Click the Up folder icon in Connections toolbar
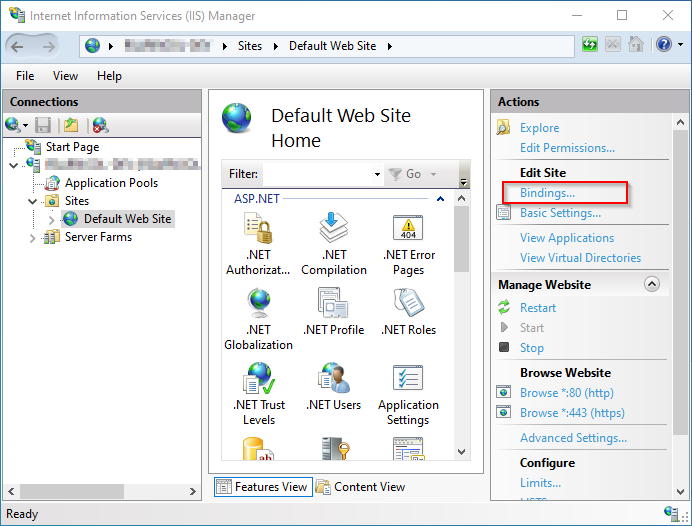 coord(71,125)
